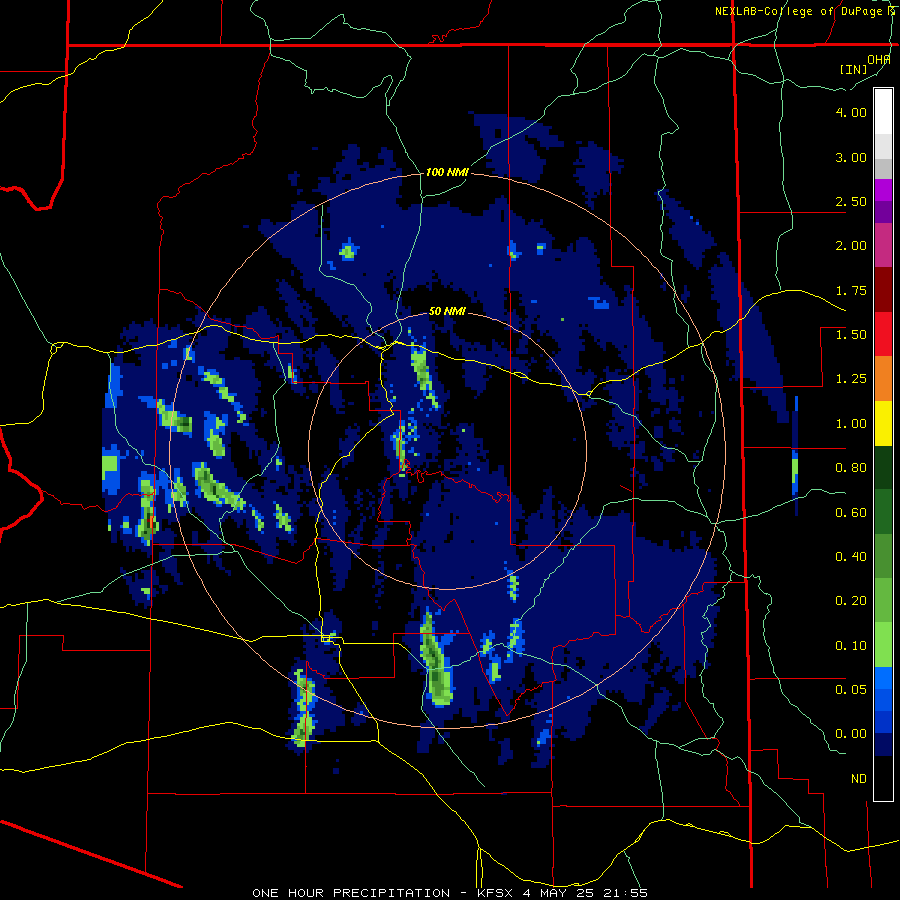Screen dimensions: 900x900
Task: Click the dark red 1.75 legend swatch
Action: click(883, 290)
